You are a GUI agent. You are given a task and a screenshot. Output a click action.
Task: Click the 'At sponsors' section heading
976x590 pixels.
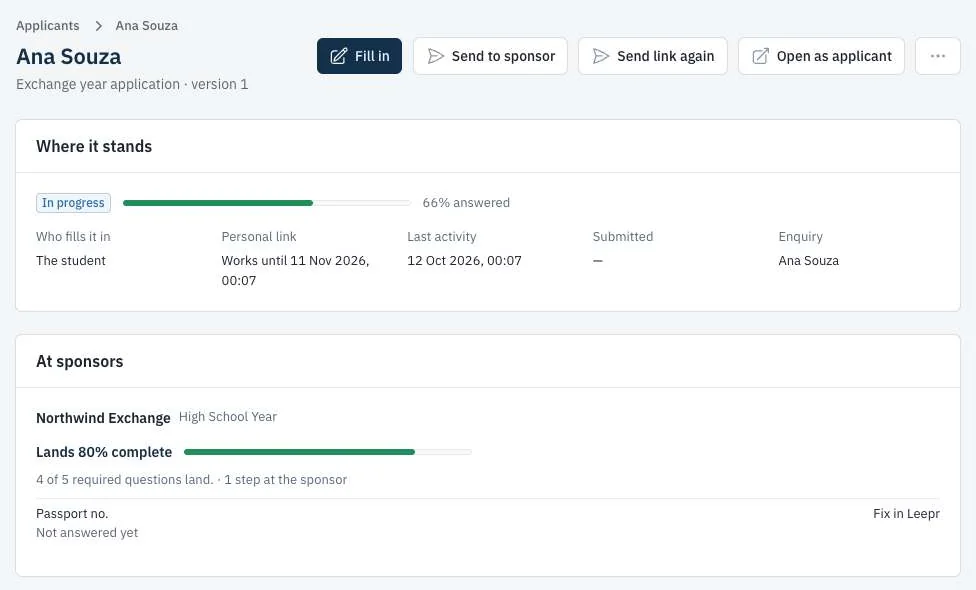[x=80, y=362]
